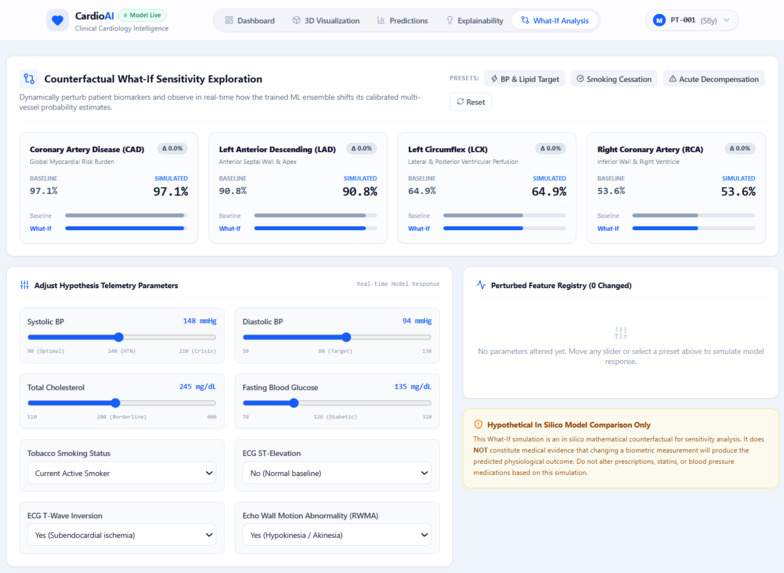784x573 pixels.
Task: Apply the Smoking Cessation preset
Action: [614, 79]
